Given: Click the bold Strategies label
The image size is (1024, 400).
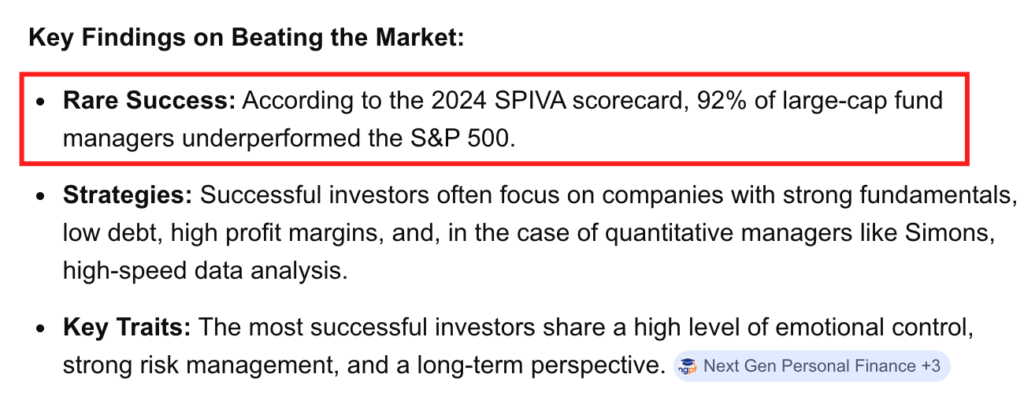Looking at the screenshot, I should pyautogui.click(x=126, y=194).
